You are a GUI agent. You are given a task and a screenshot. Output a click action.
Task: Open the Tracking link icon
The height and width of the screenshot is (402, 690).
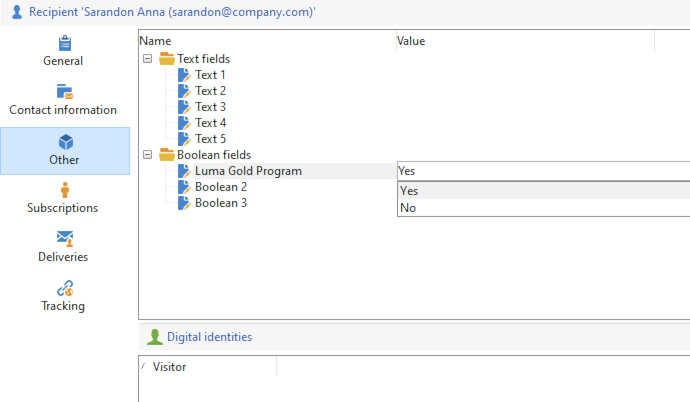64,288
